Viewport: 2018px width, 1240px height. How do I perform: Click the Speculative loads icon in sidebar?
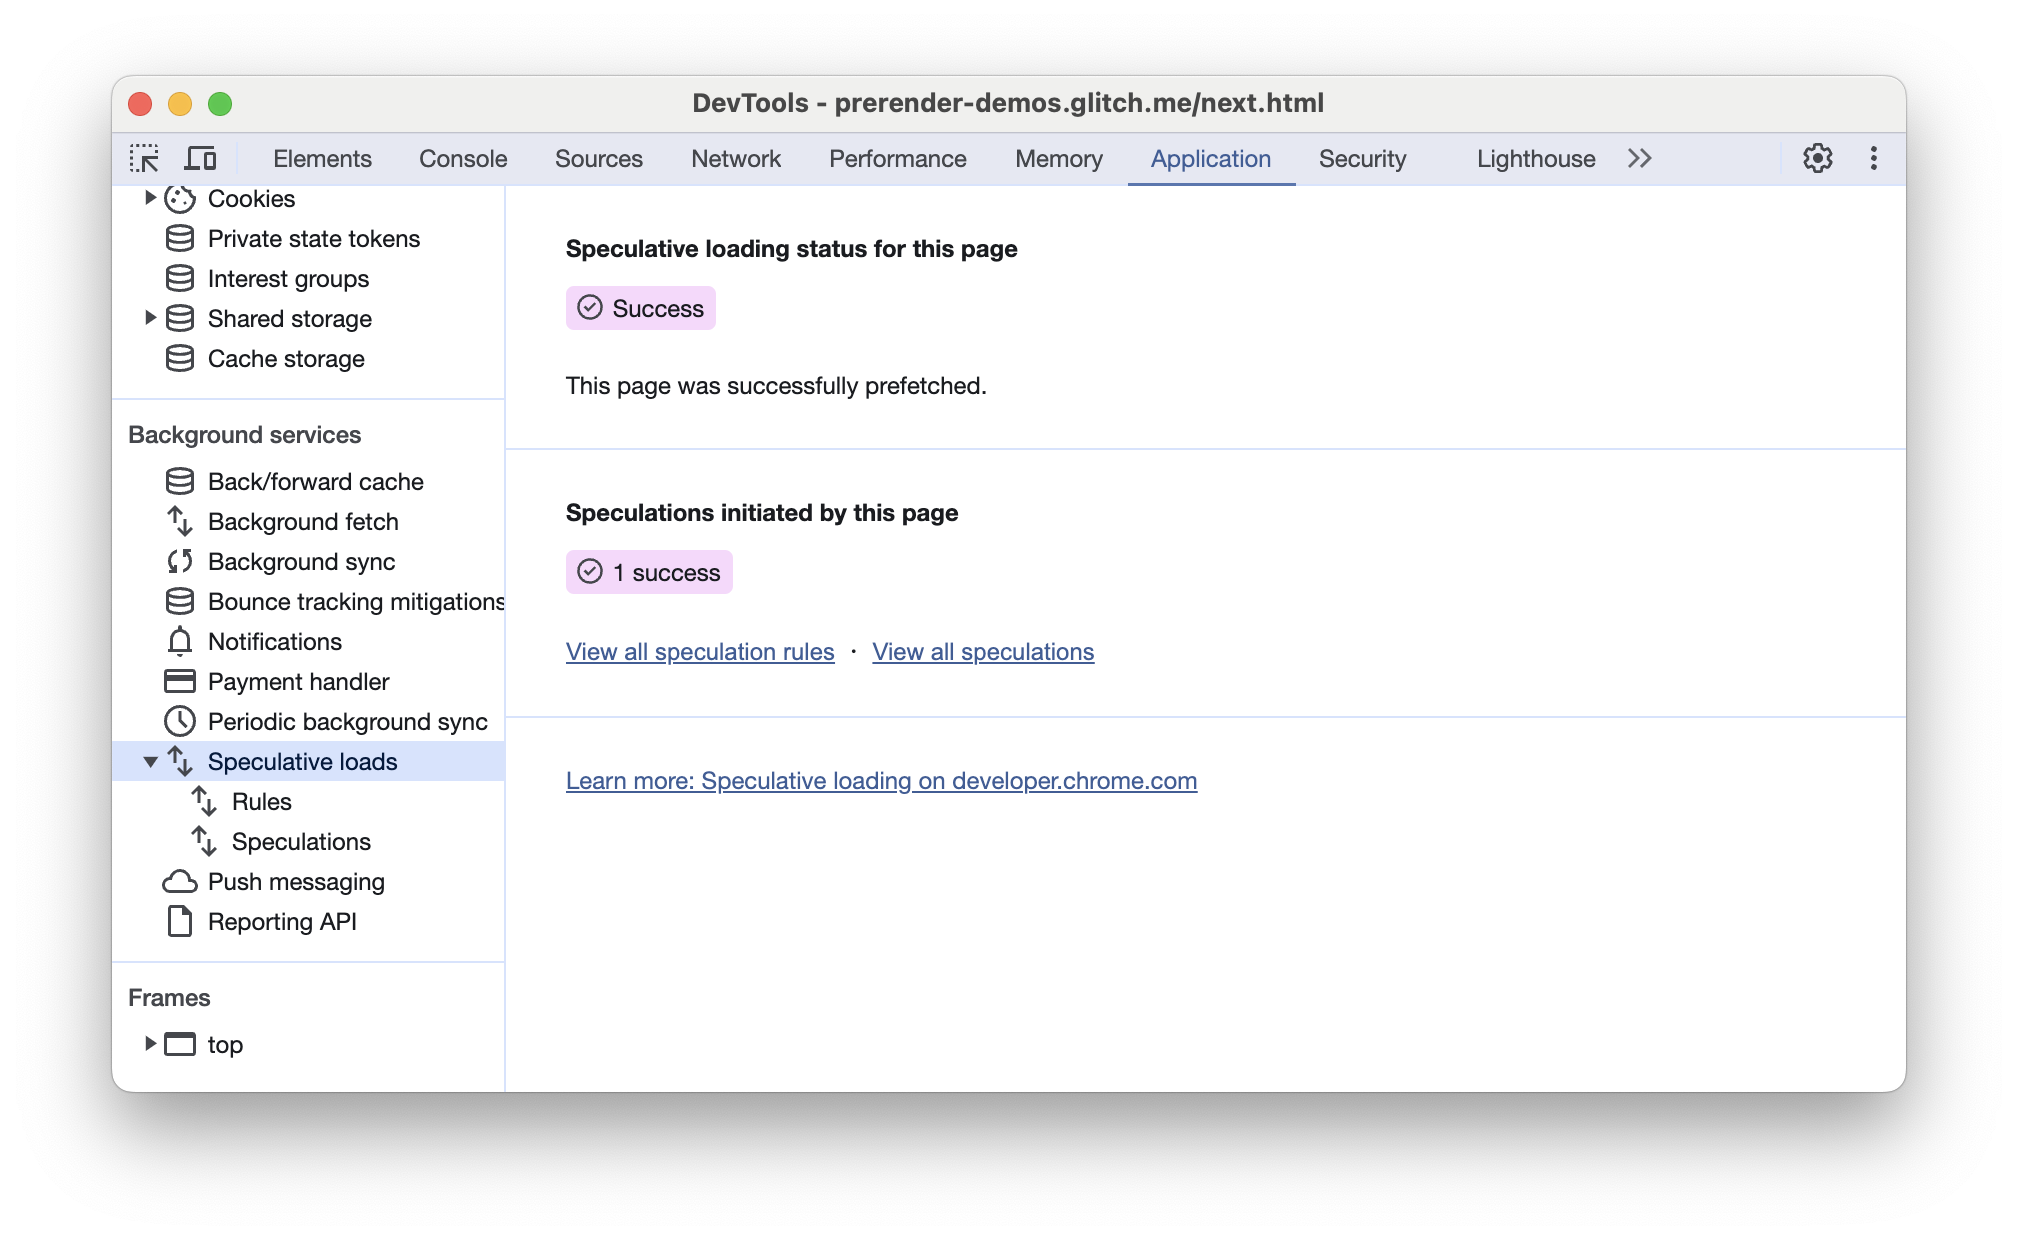(x=179, y=761)
